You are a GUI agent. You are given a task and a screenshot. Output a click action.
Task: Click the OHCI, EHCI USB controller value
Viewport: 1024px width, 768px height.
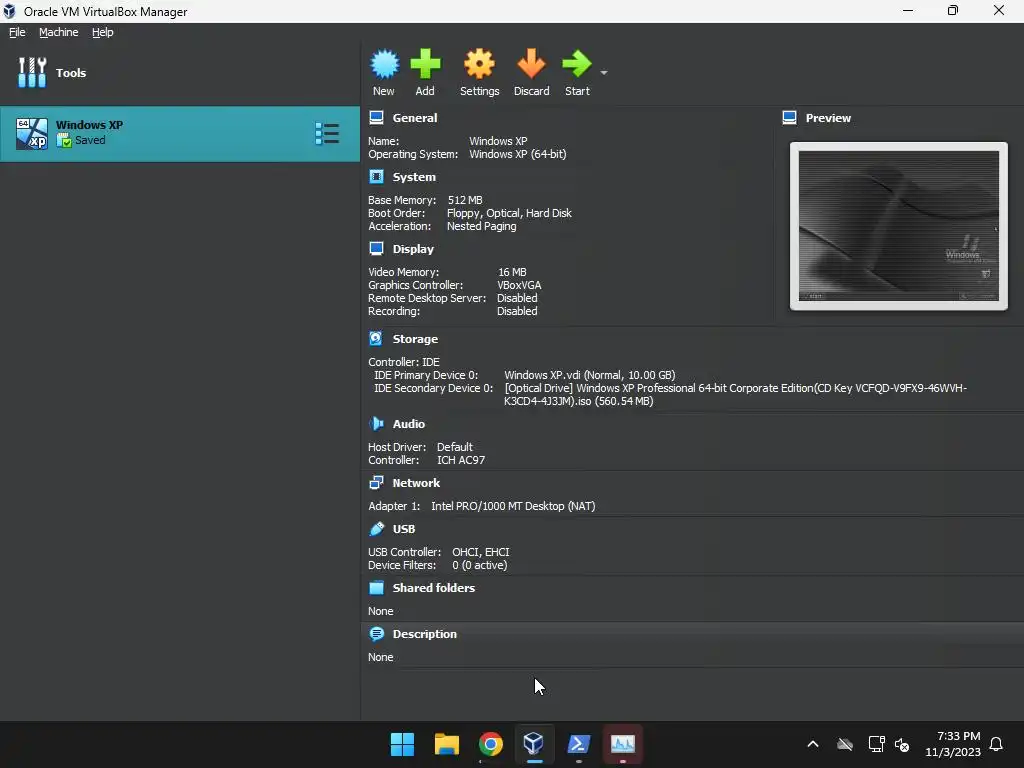coord(481,552)
